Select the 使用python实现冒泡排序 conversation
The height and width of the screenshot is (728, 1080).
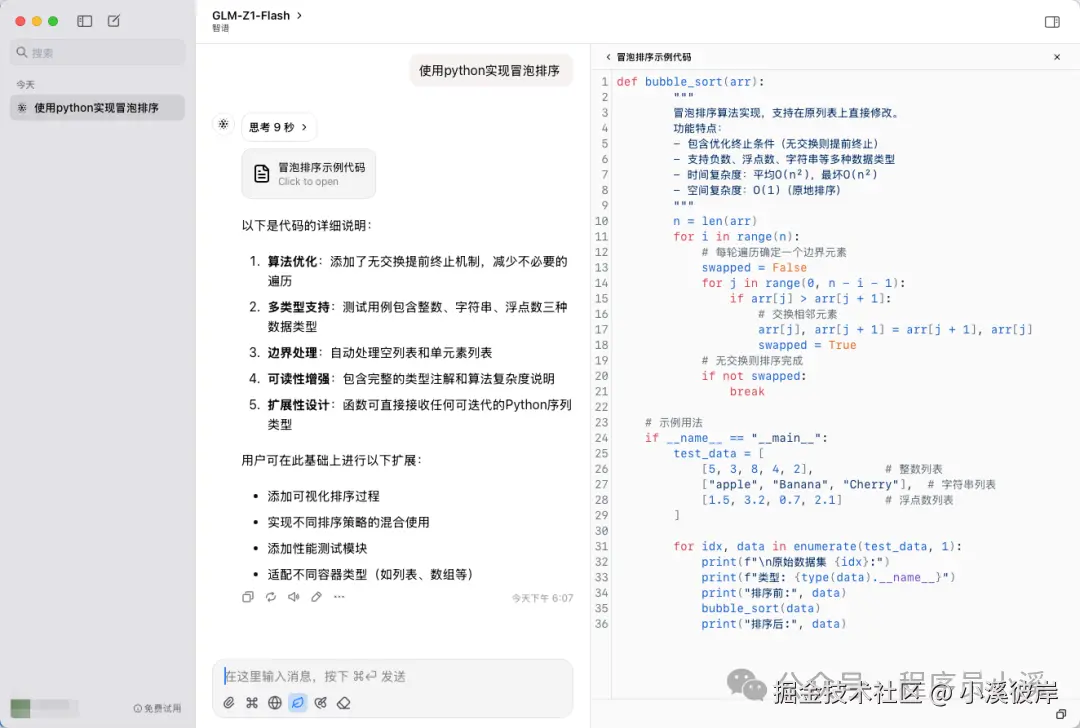click(x=96, y=107)
